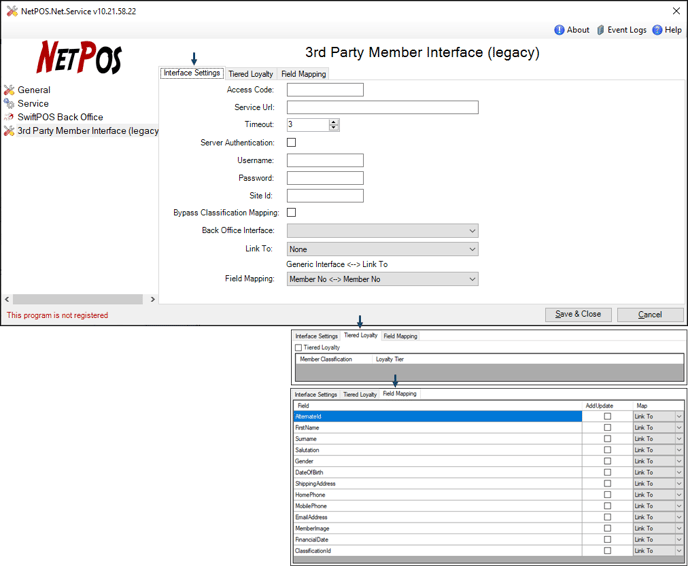This screenshot has height=566, width=688.
Task: Check AddUpdate for DateOfBirth
Action: point(607,472)
